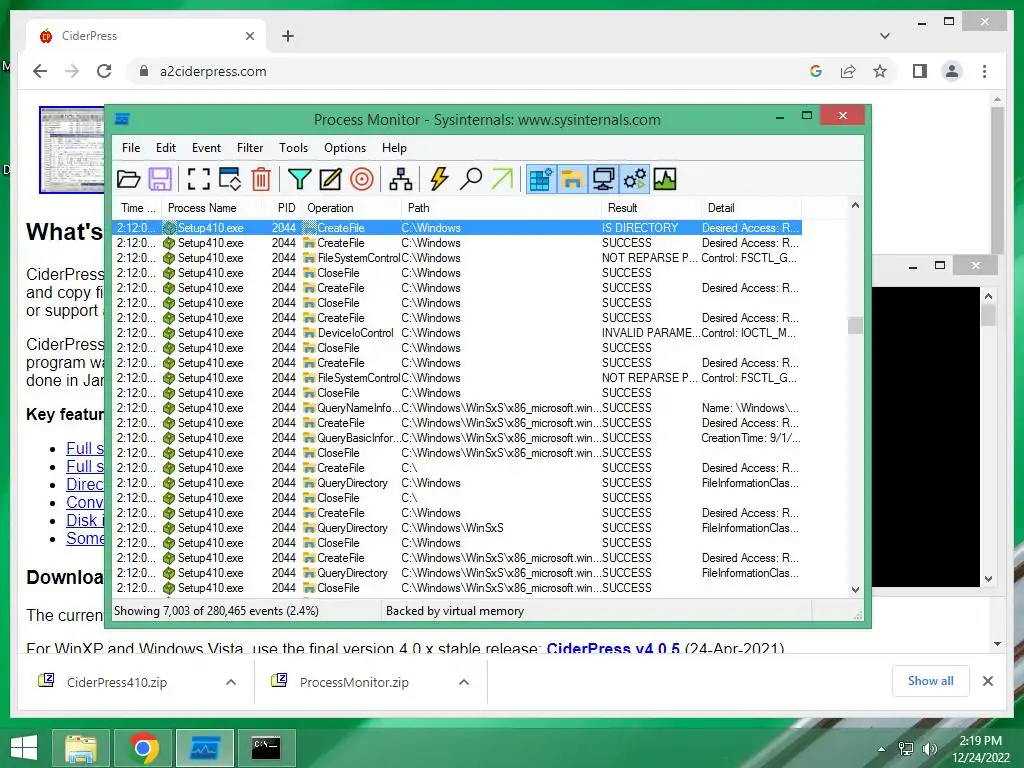Dismiss the Chrome downloads bar
The image size is (1024, 768).
tap(988, 681)
